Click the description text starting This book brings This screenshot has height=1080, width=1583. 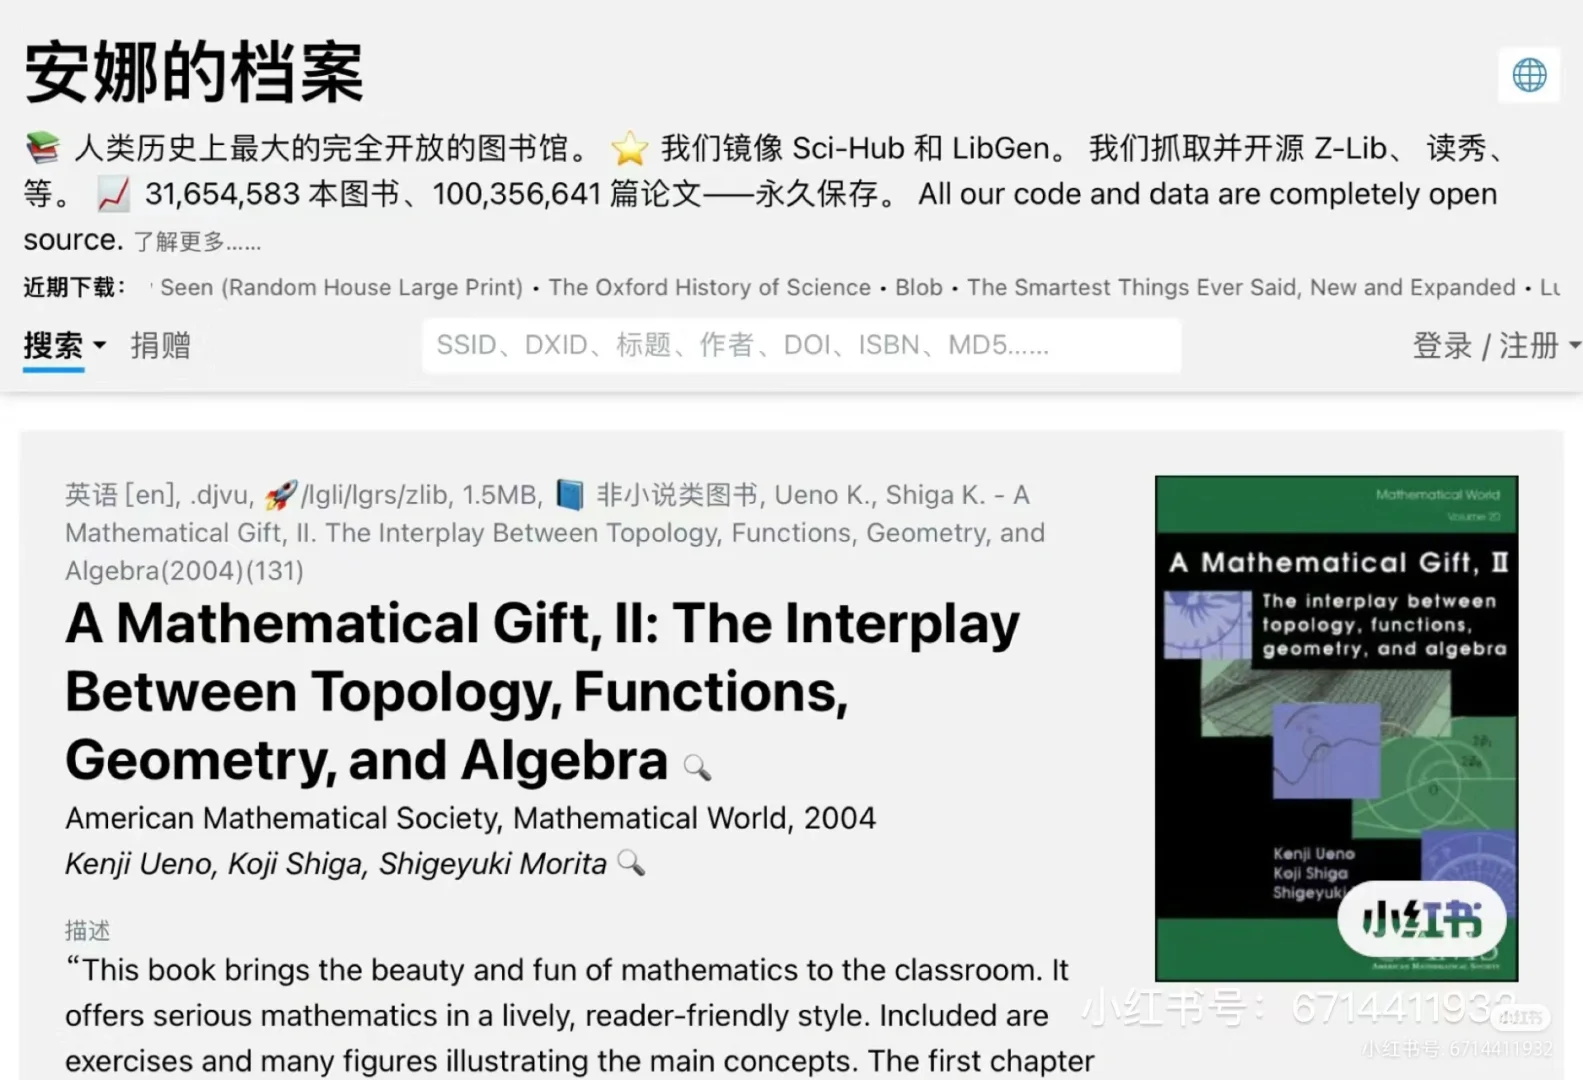[580, 1015]
